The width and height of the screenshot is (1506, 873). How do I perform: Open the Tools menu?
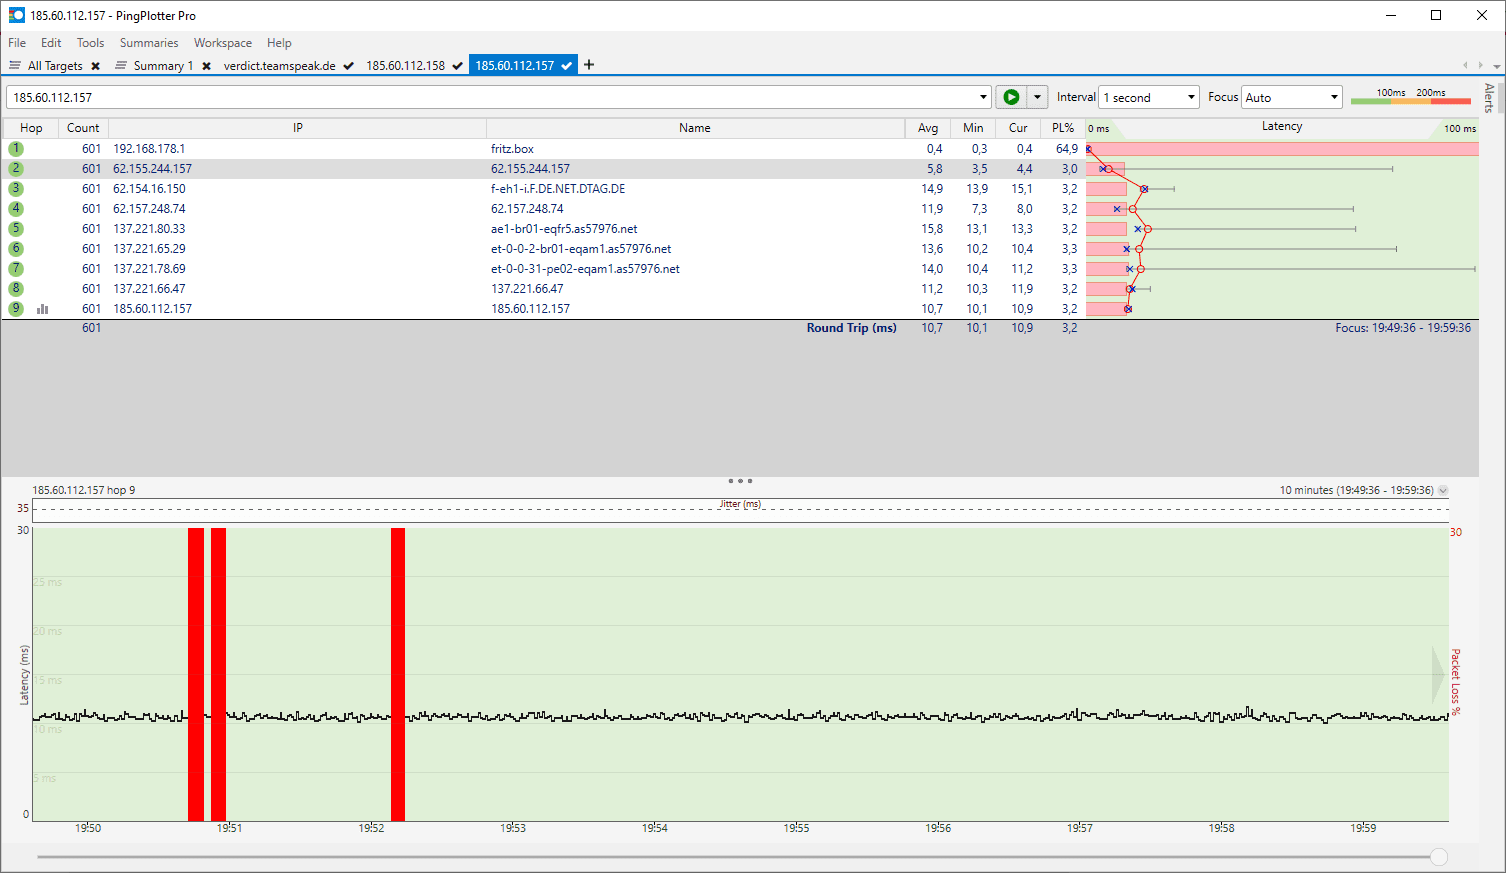[90, 43]
